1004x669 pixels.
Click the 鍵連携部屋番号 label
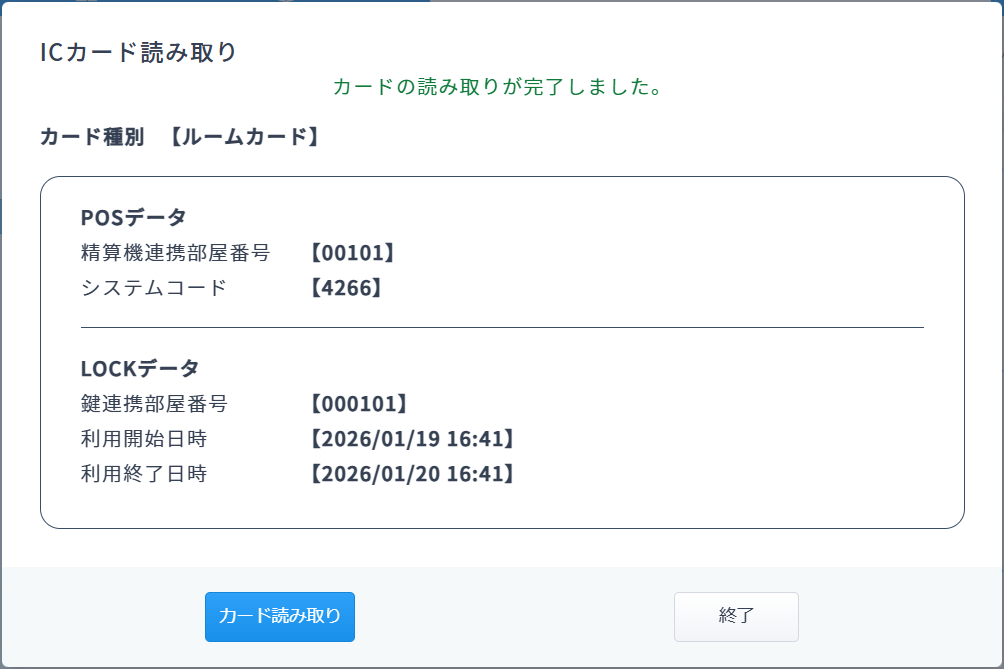tap(154, 404)
